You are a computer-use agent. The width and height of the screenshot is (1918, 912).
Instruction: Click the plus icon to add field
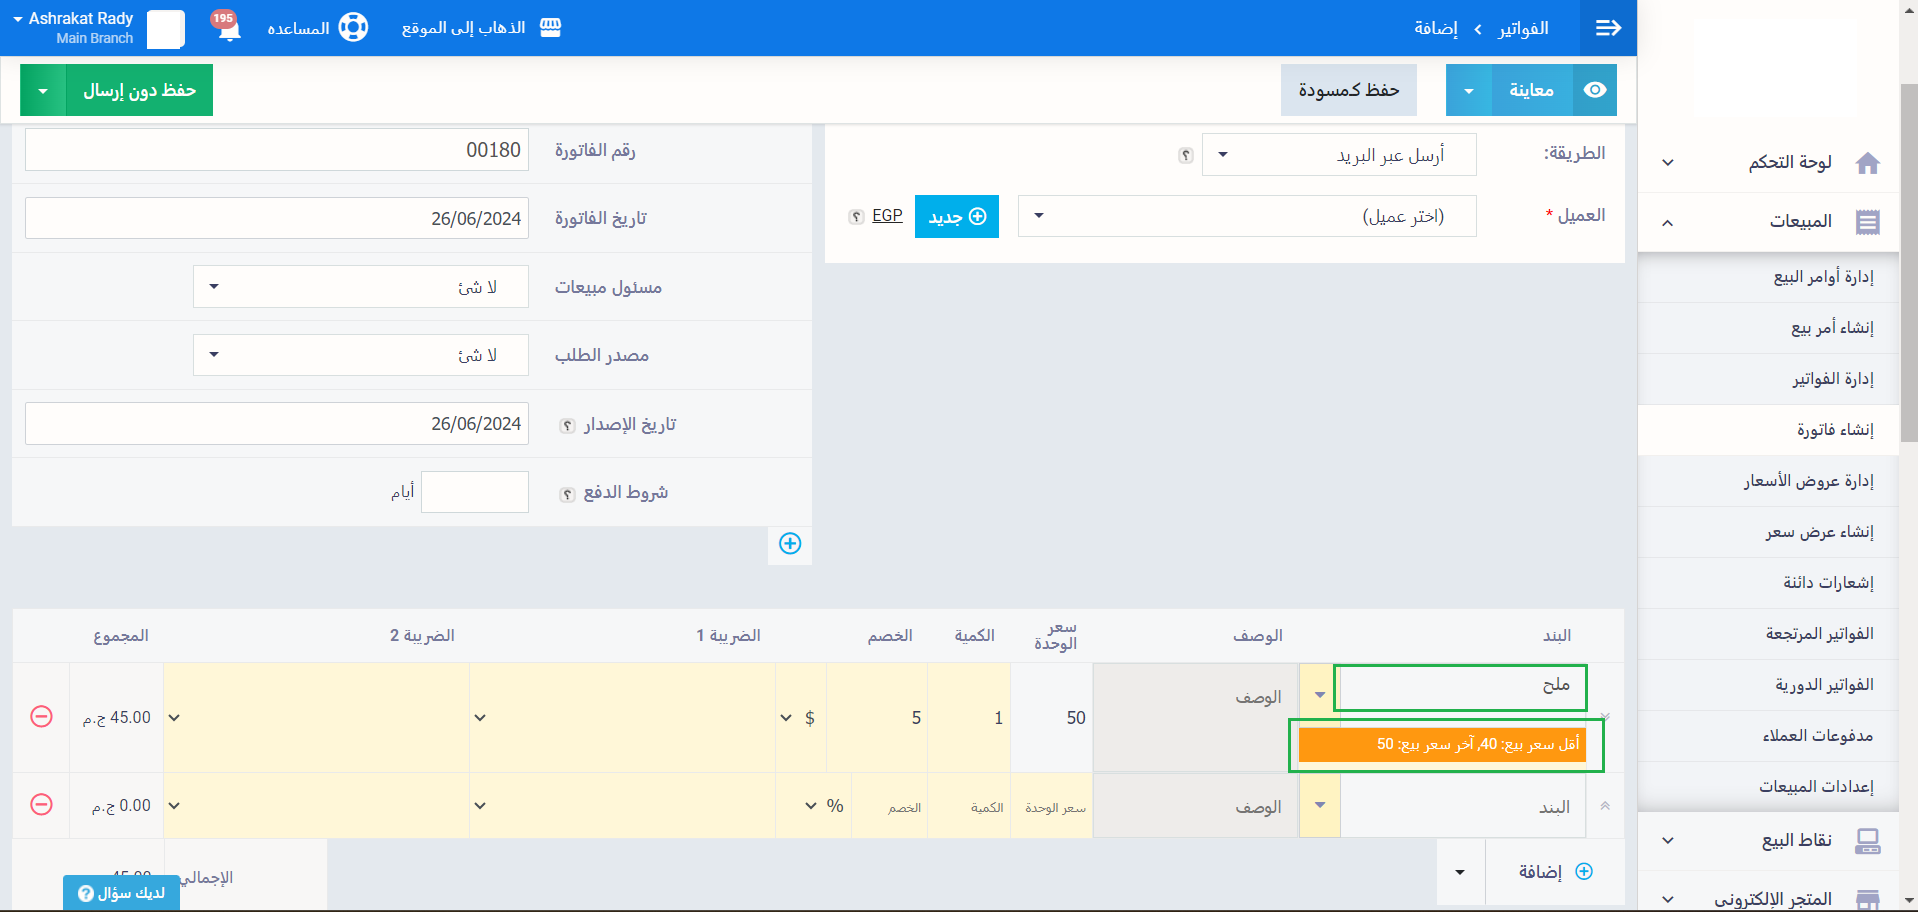[790, 543]
